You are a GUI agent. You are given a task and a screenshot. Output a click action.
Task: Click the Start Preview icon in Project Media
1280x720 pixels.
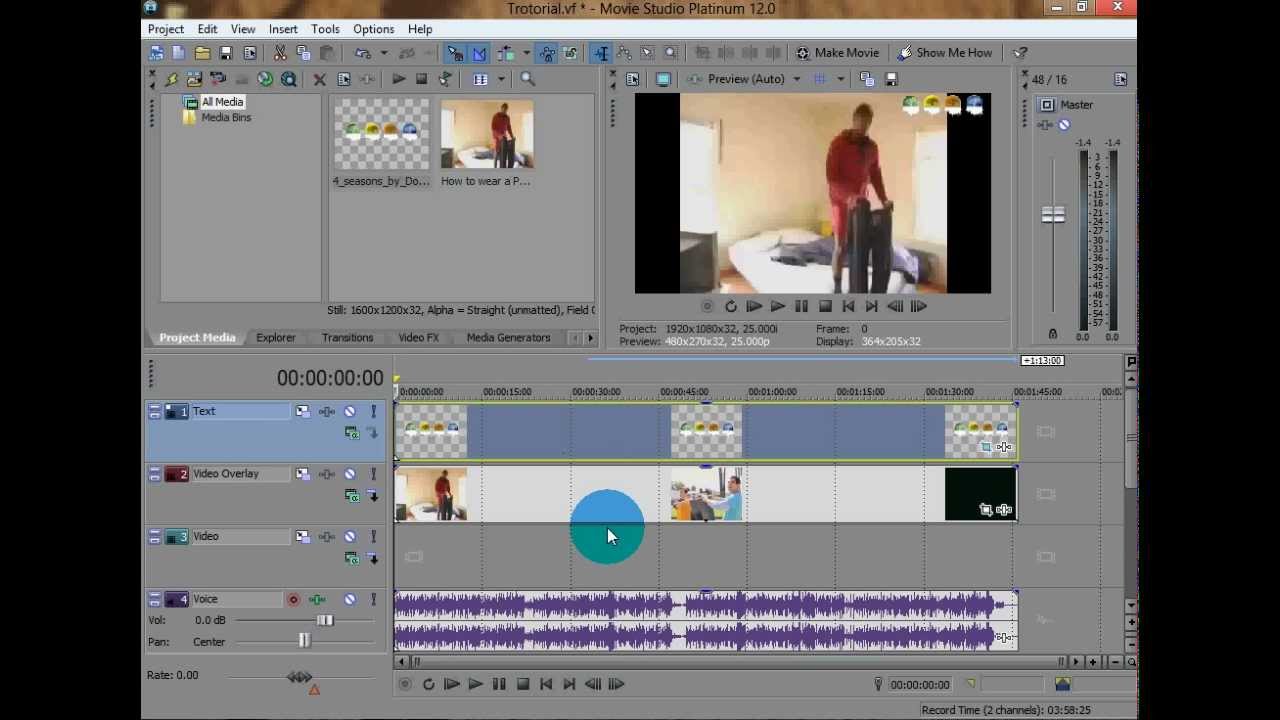tap(398, 79)
